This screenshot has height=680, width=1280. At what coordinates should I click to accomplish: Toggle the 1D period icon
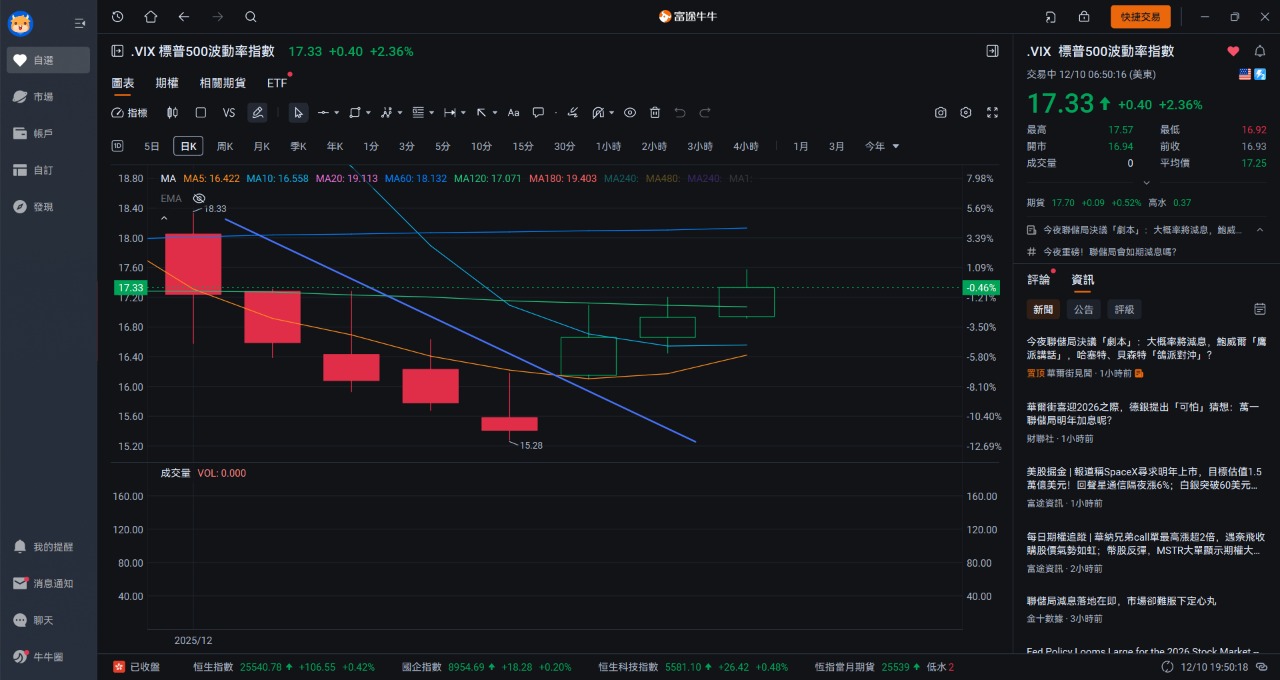click(x=117, y=146)
